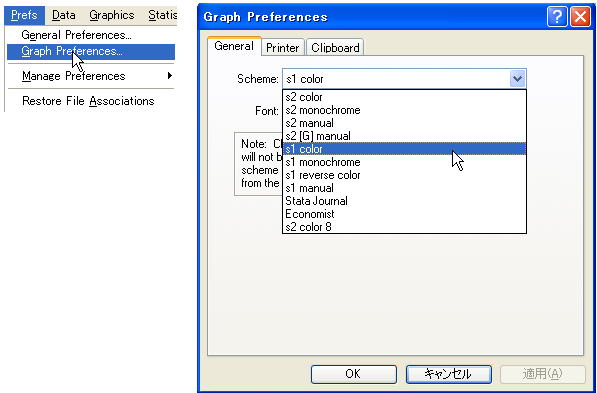The image size is (597, 393).
Task: Click the Scheme dropdown arrow
Action: click(x=517, y=79)
